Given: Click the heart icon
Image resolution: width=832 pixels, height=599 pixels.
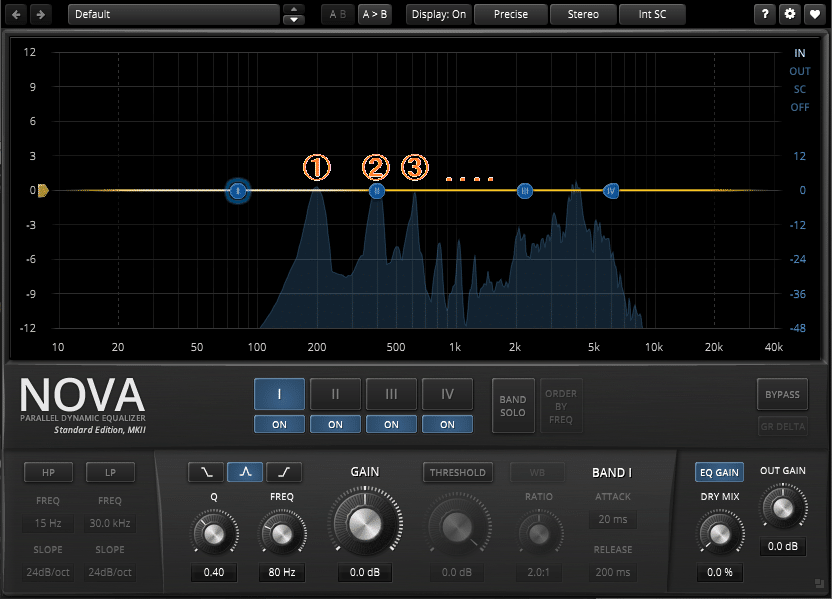Looking at the screenshot, I should pos(814,14).
